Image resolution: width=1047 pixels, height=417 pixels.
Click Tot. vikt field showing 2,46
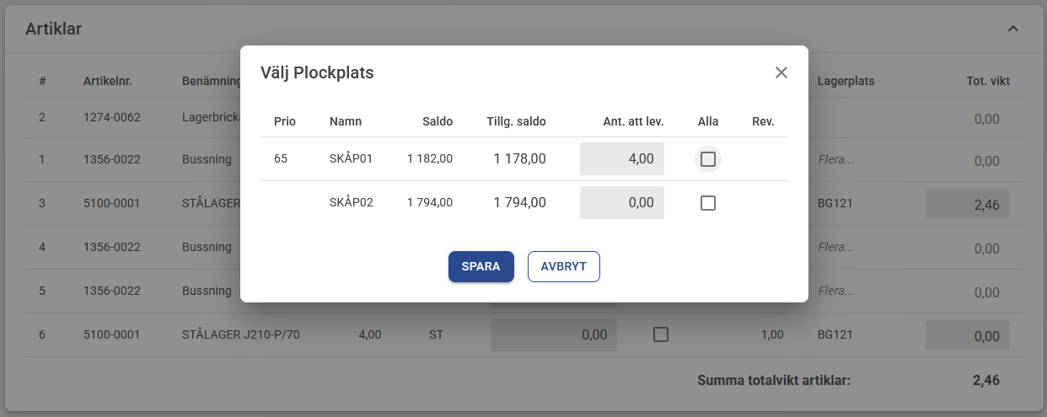point(967,204)
